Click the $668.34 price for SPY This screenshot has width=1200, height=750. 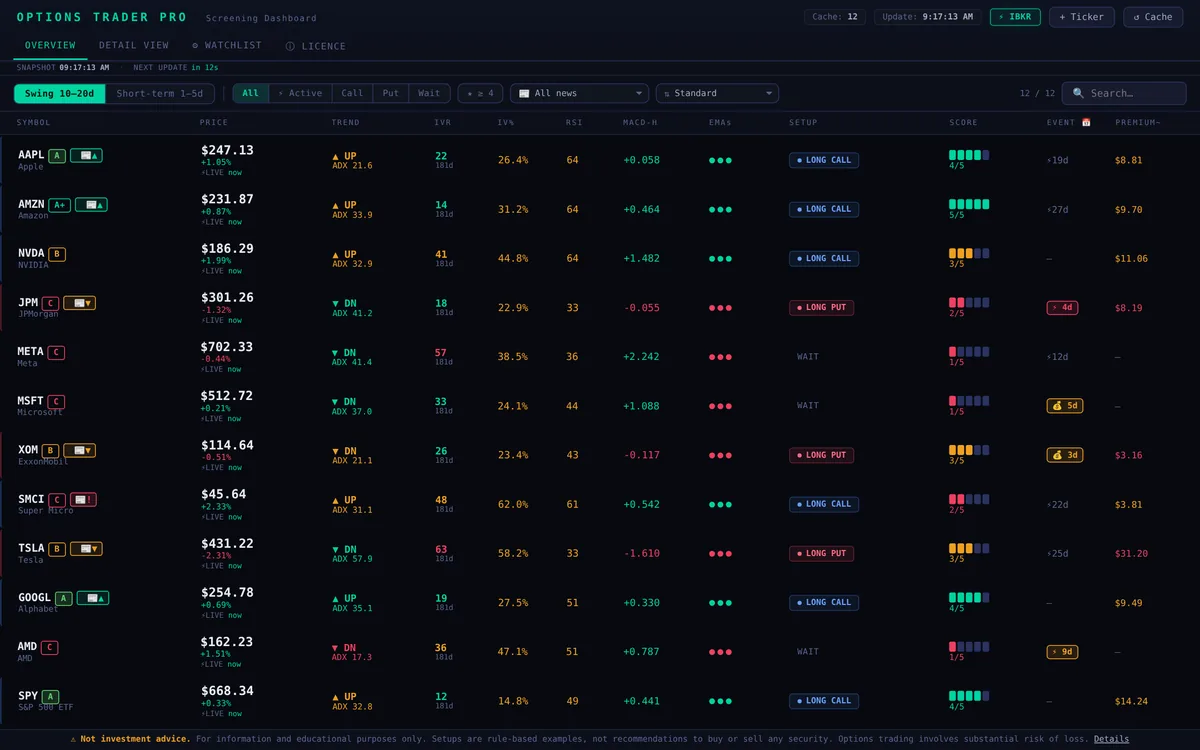(227, 691)
